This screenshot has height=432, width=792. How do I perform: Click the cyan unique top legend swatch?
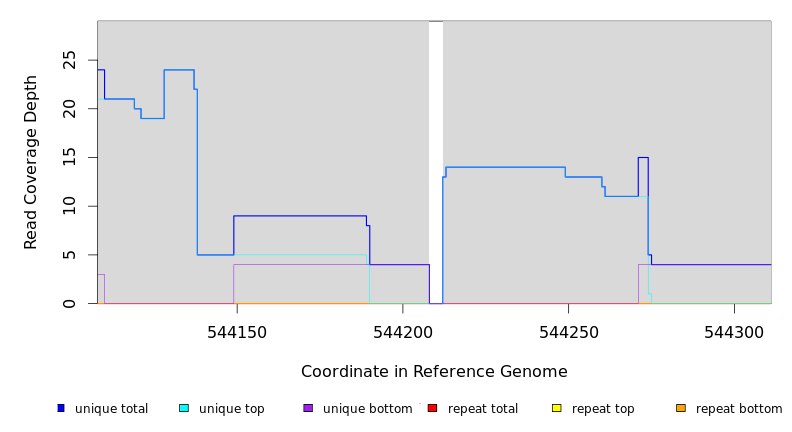point(184,408)
